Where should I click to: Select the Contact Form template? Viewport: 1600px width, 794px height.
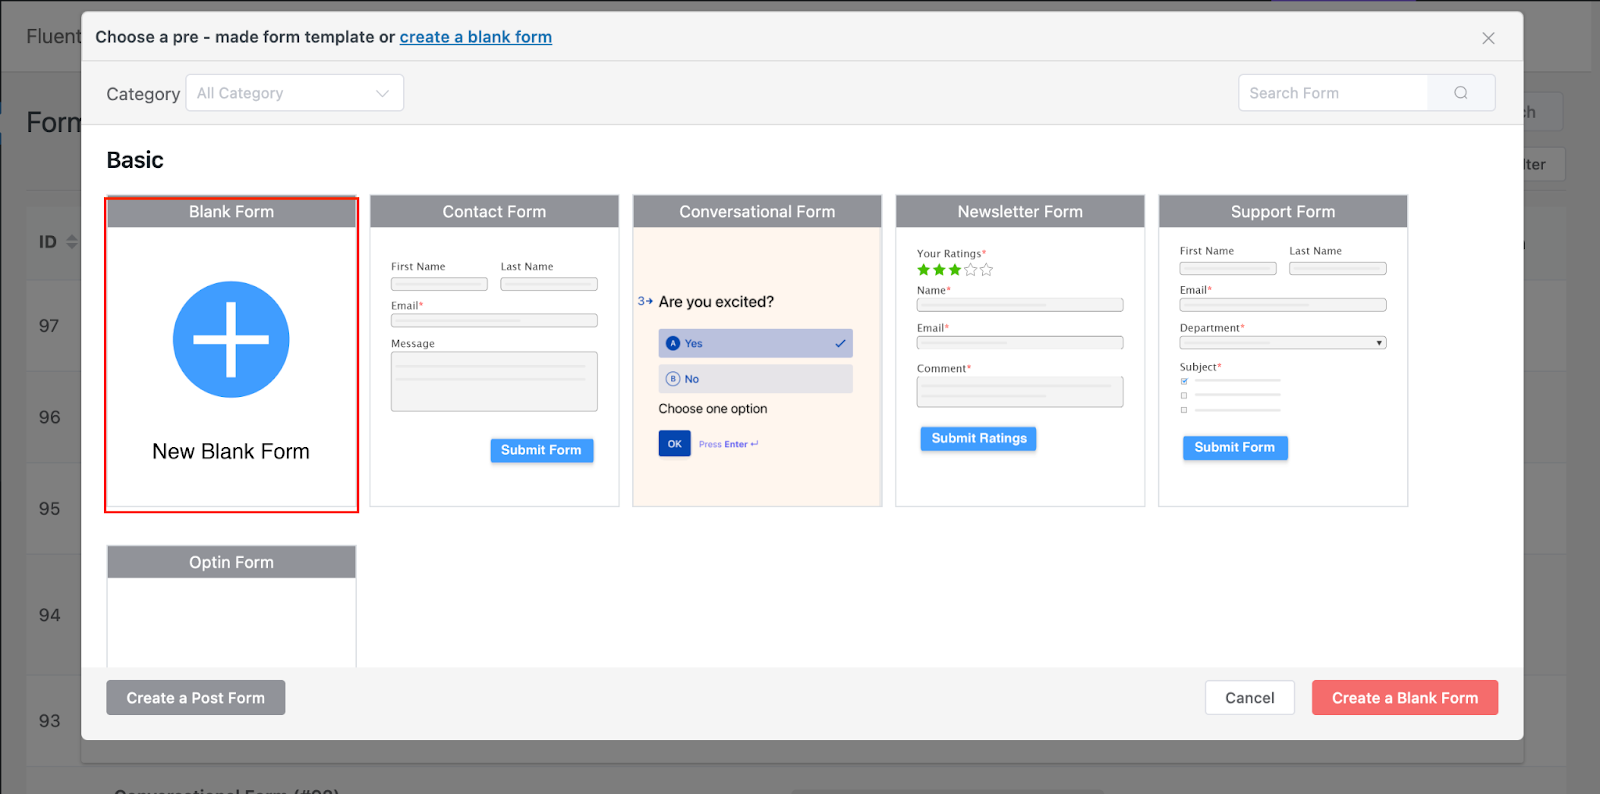pos(494,351)
